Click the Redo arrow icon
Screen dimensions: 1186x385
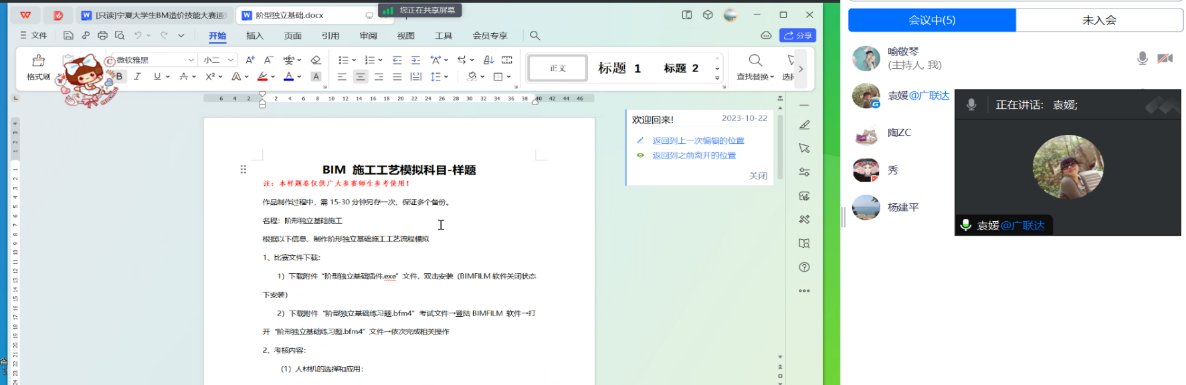163,36
